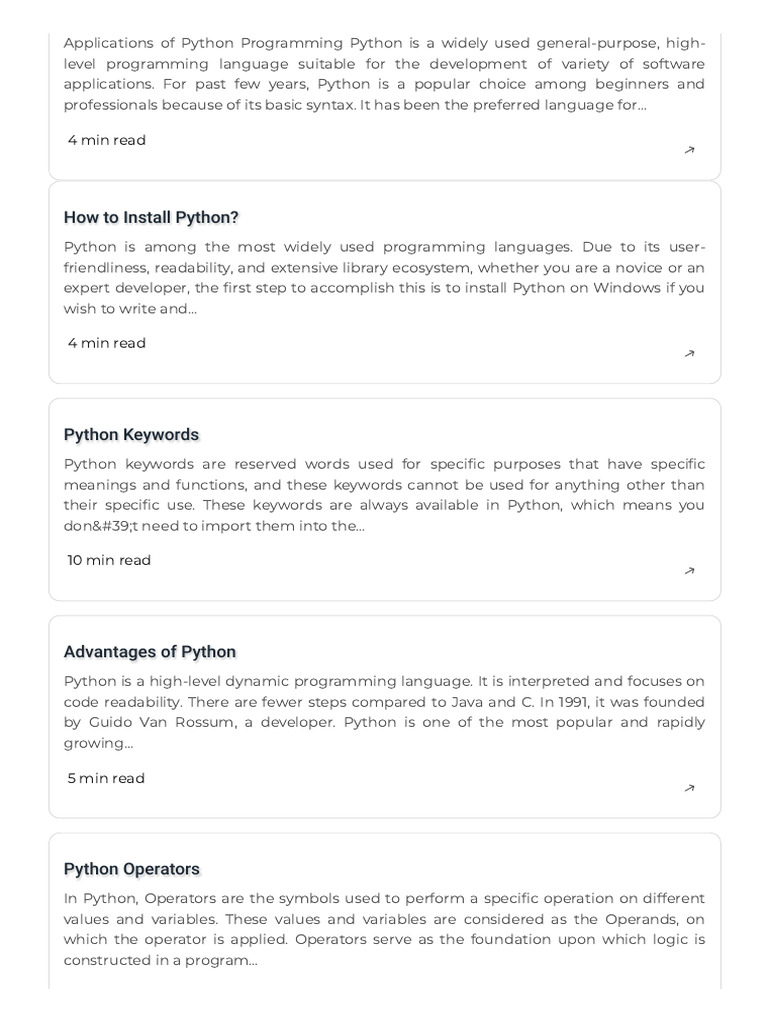Click "4 min read" under the Applications excerpt
This screenshot has width=768, height=1024.
click(x=107, y=140)
